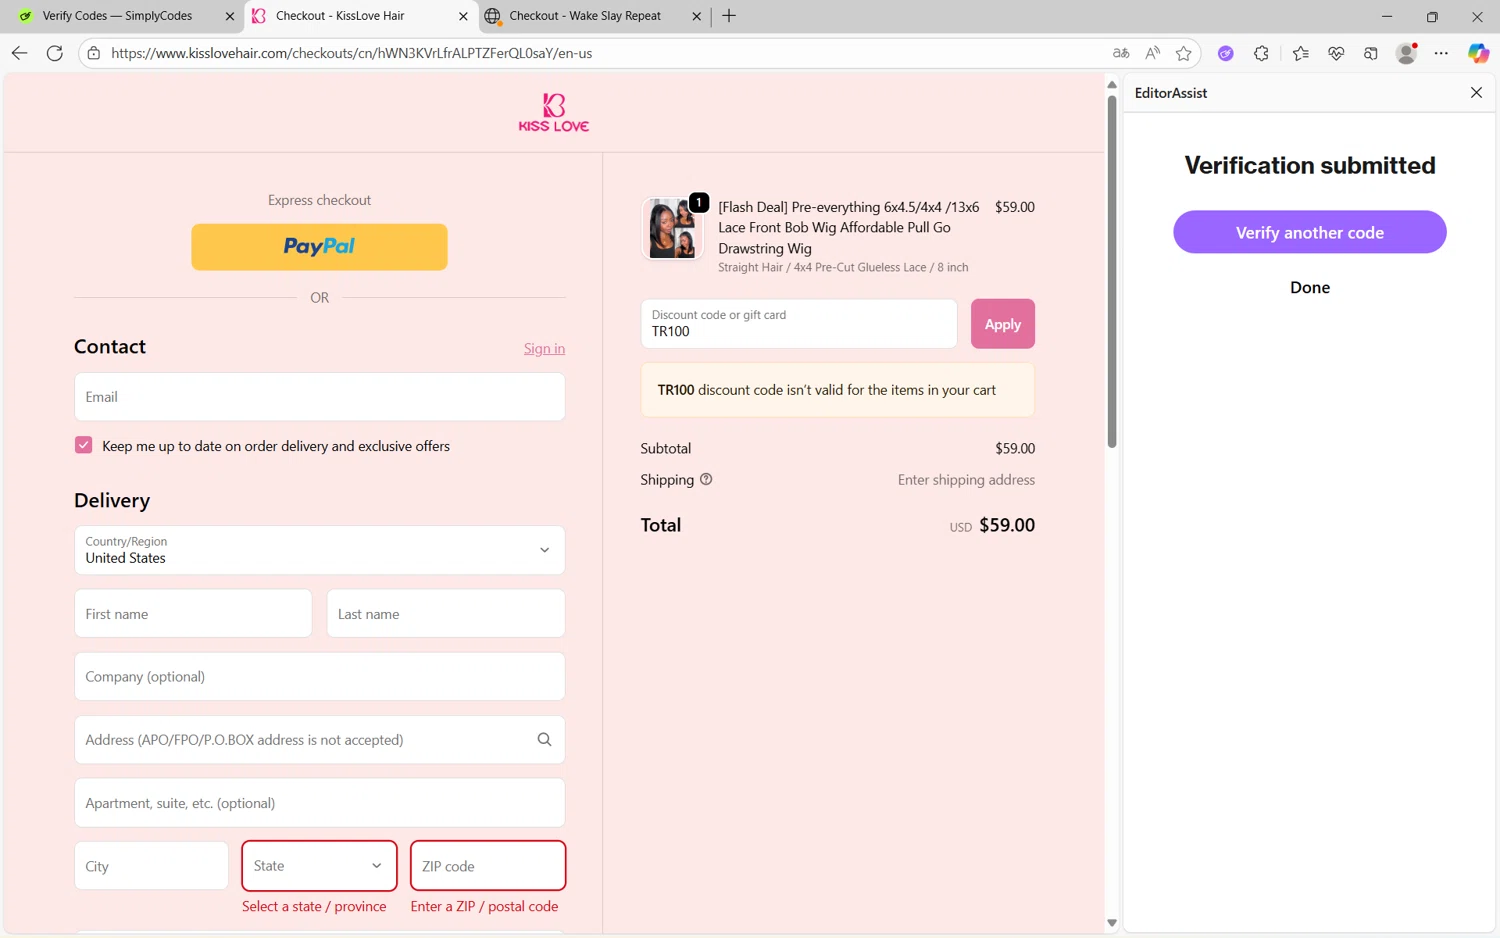This screenshot has height=938, width=1500.
Task: Open the translate page icon
Action: click(x=1121, y=53)
